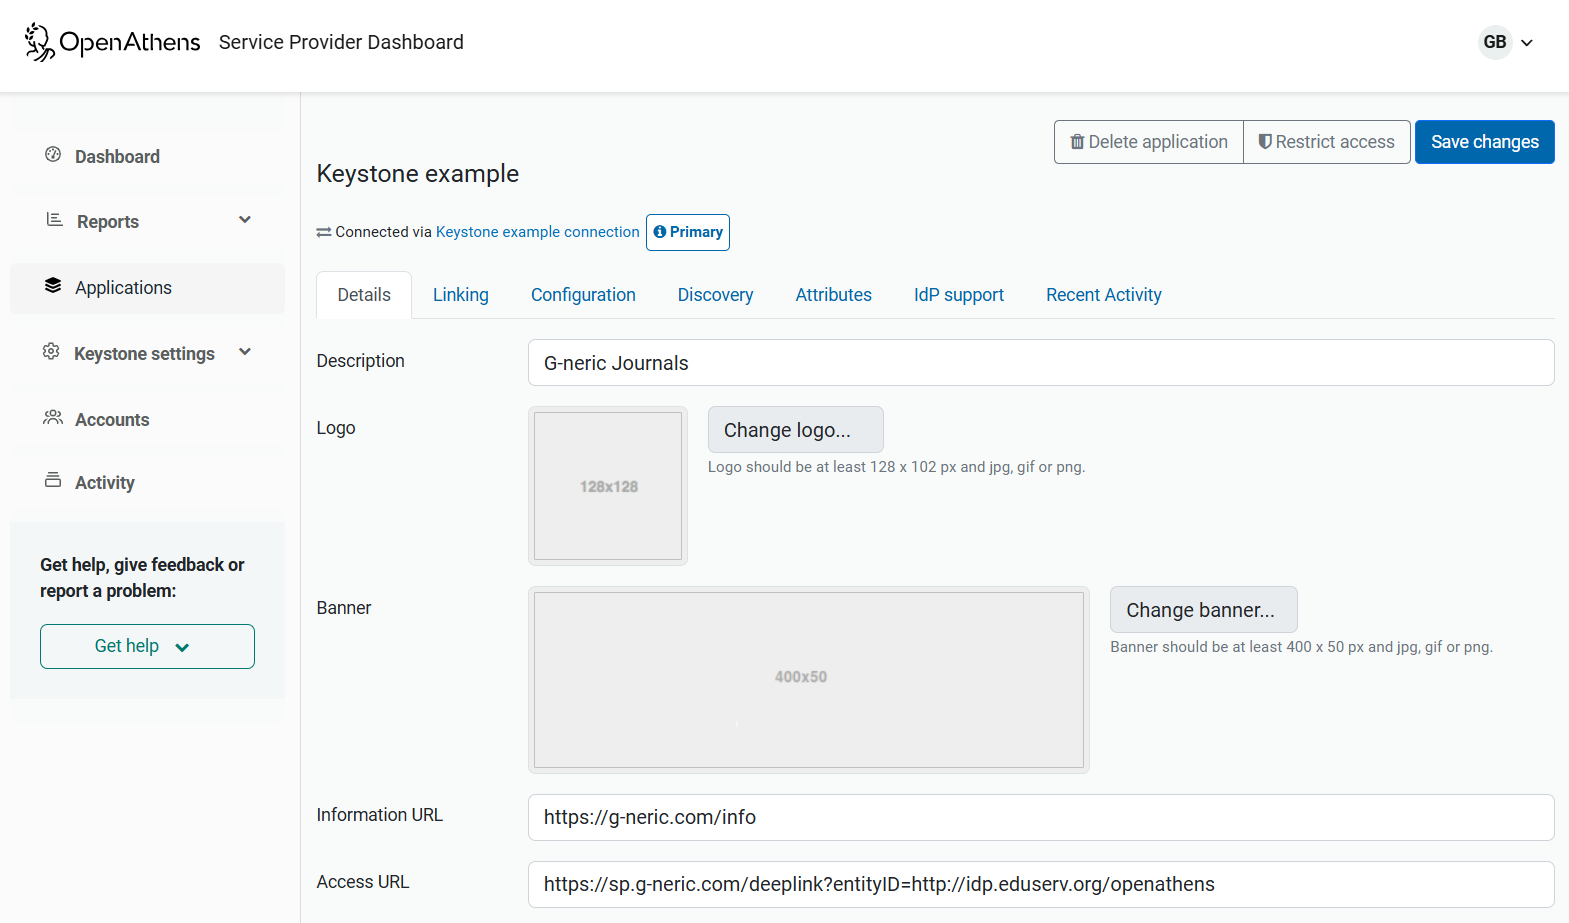
Task: Click the Reports chart icon
Action: coord(54,220)
